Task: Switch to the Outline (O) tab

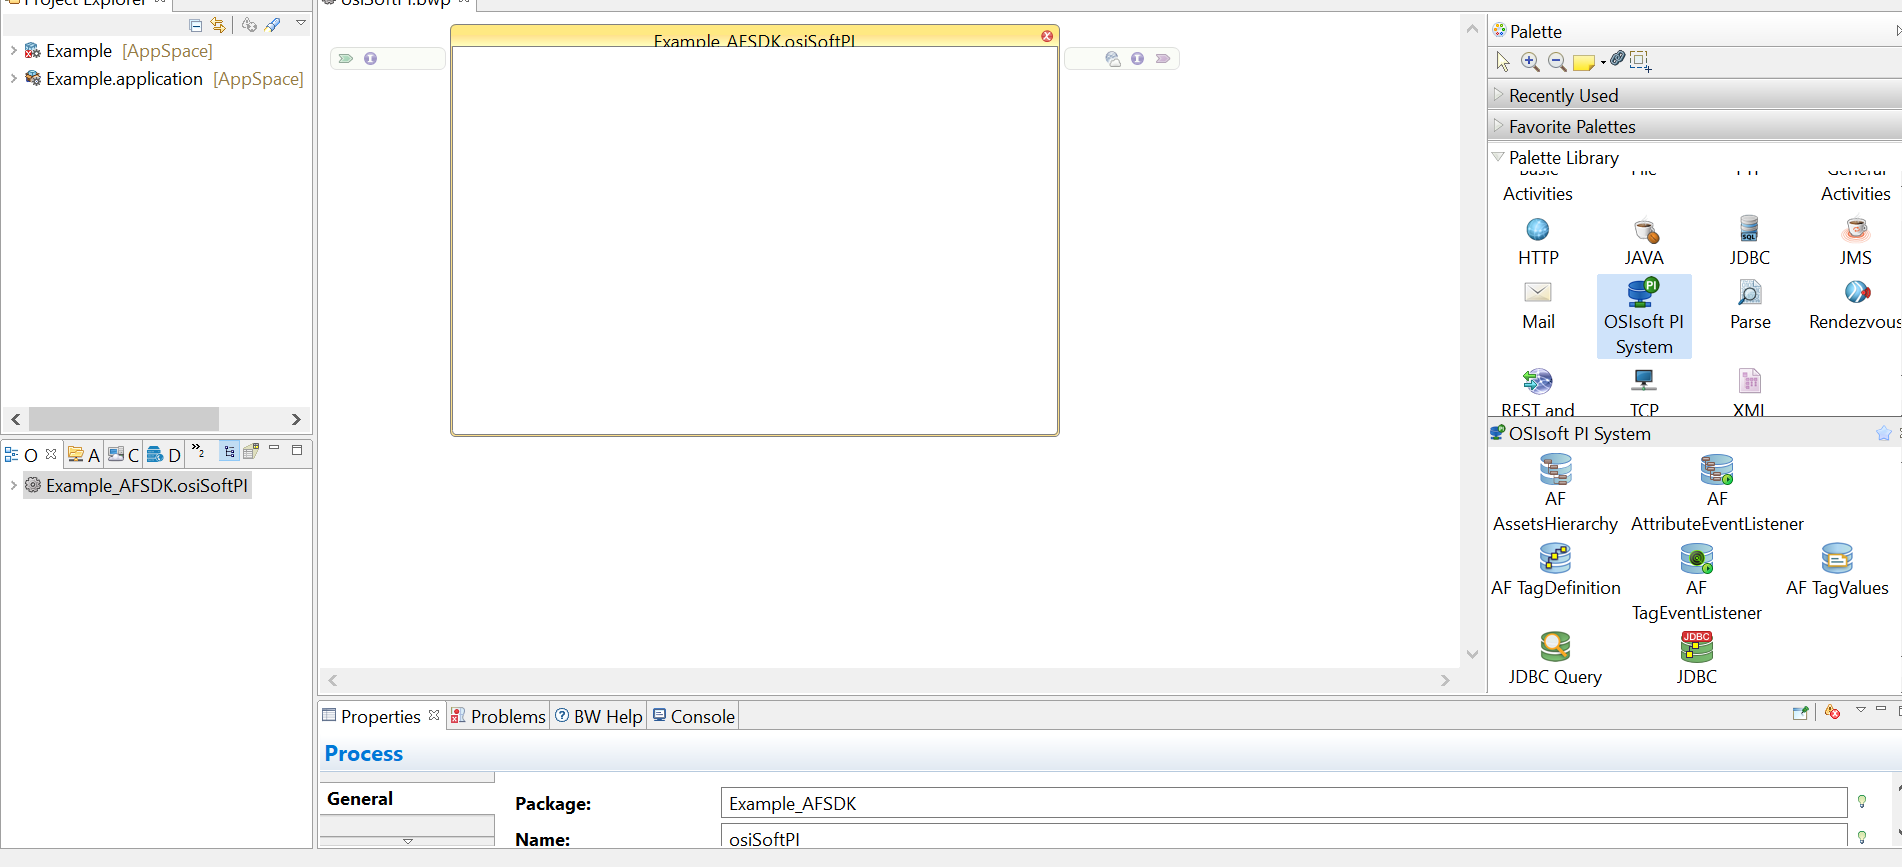Action: pos(30,455)
